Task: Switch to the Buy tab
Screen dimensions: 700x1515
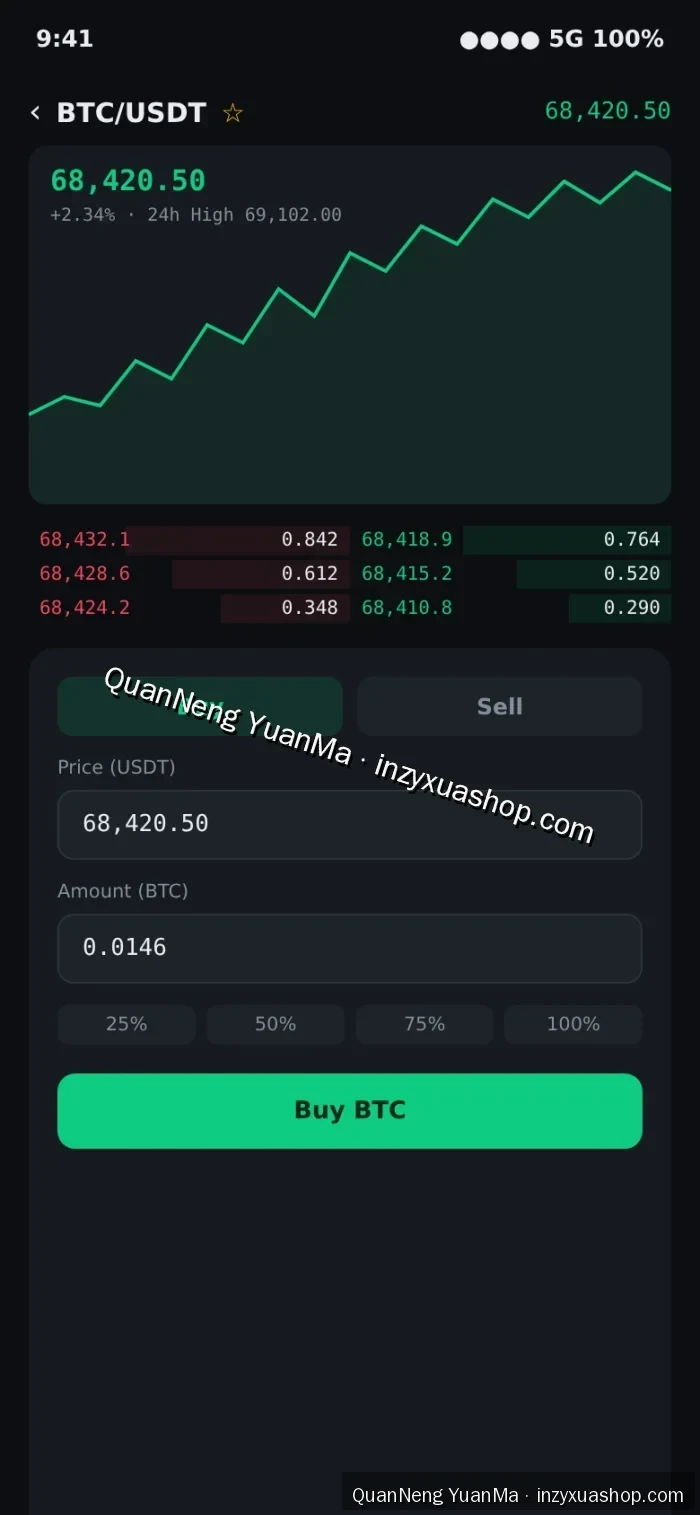Action: coord(200,706)
